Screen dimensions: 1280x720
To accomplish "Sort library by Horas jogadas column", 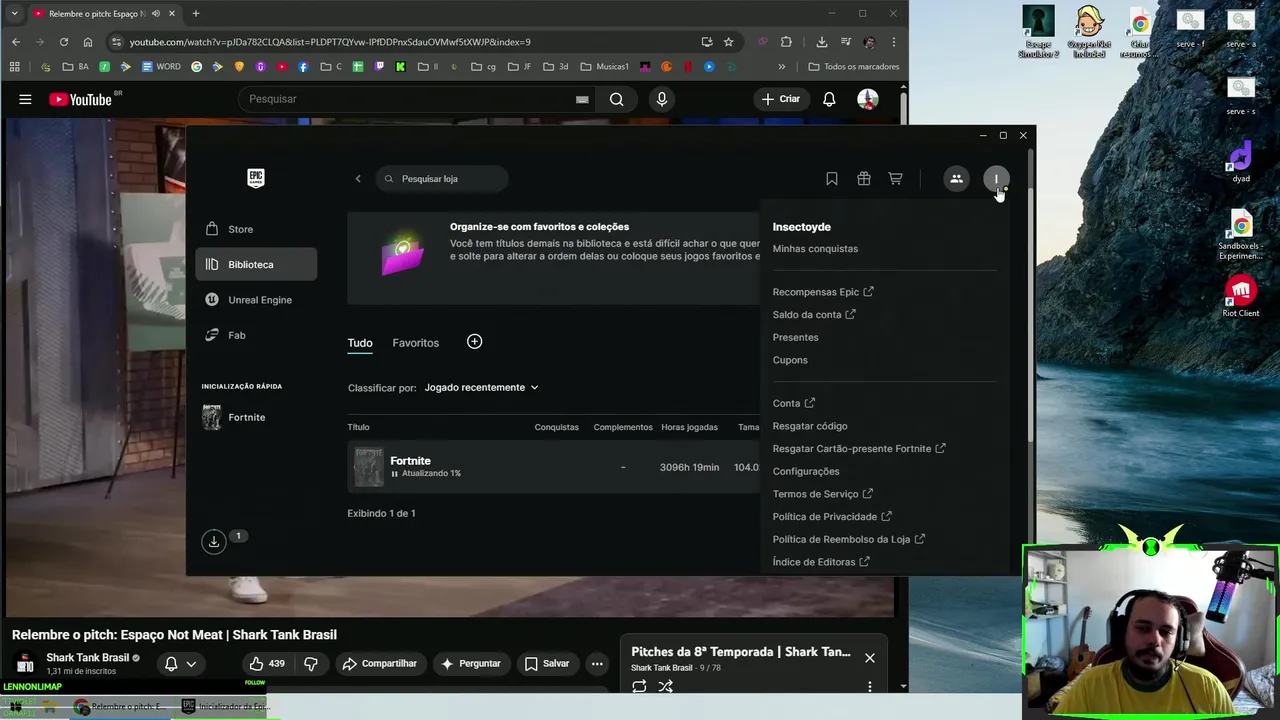I will 690,427.
